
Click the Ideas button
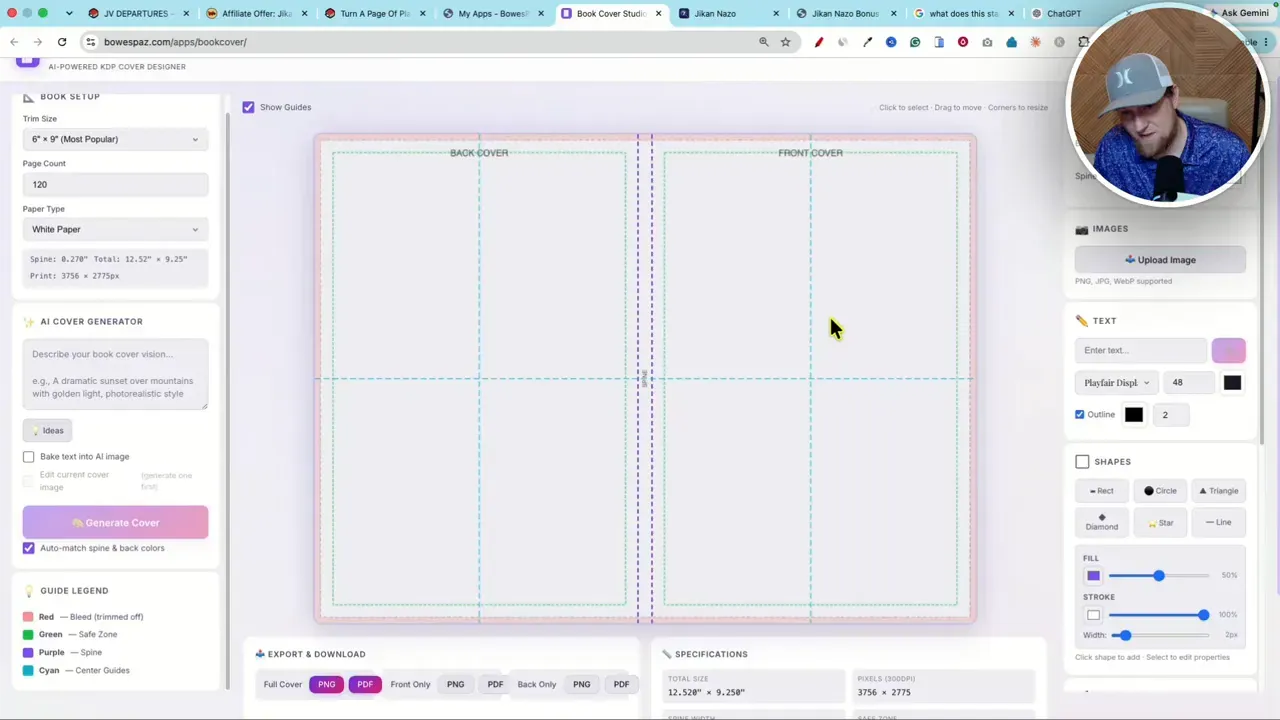click(47, 430)
